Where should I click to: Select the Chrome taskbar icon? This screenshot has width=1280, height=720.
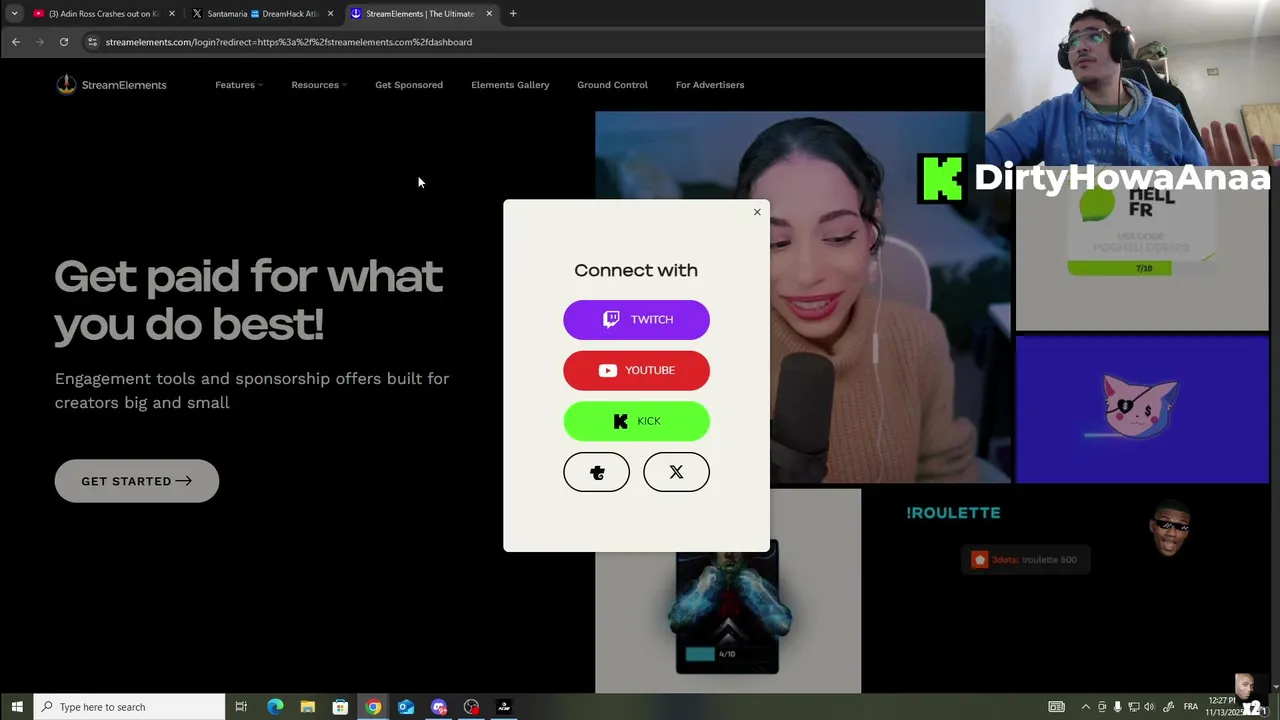373,707
